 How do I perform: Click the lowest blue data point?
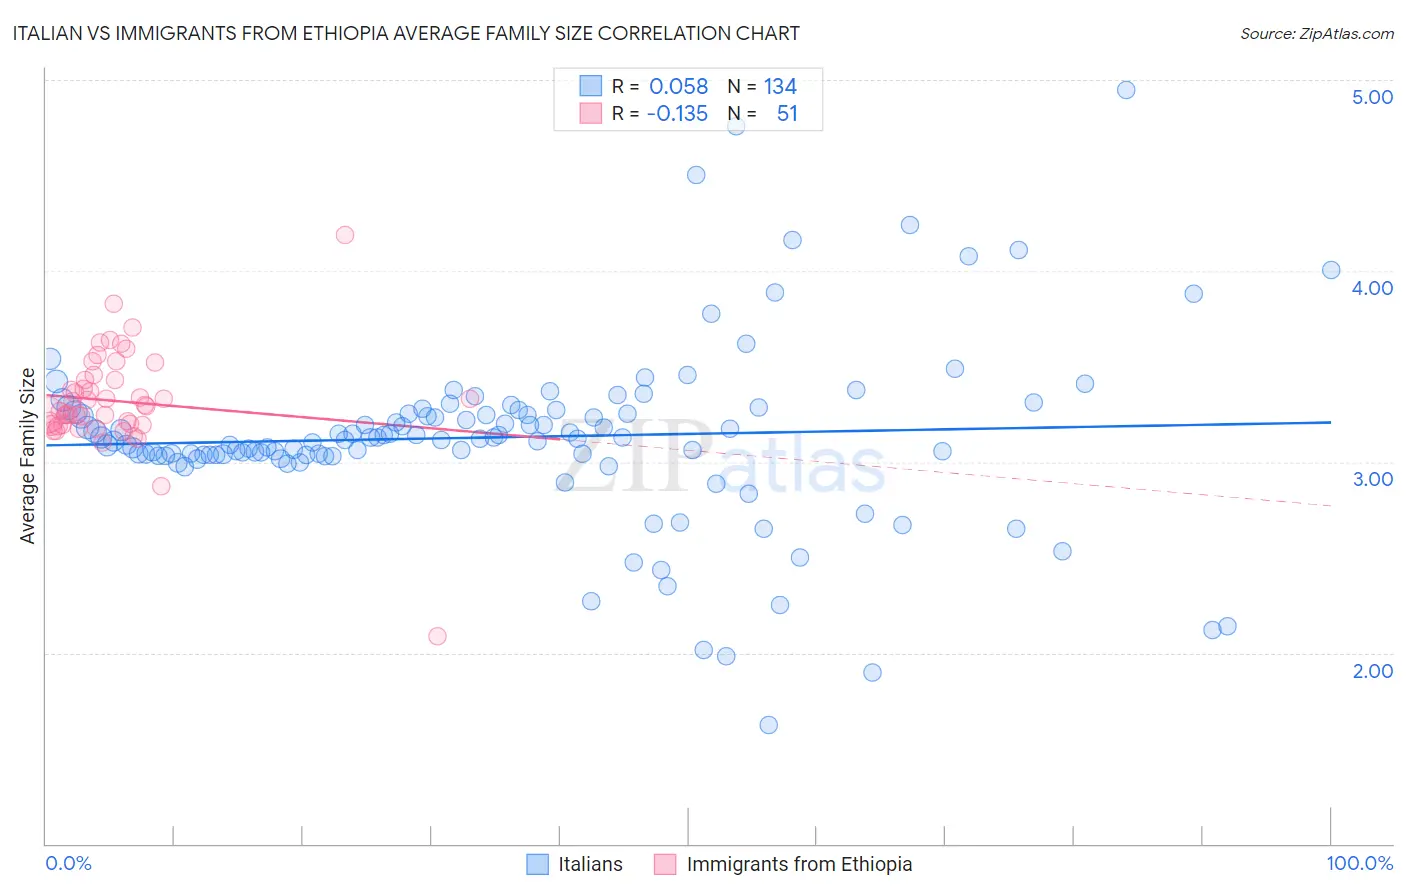point(768,725)
